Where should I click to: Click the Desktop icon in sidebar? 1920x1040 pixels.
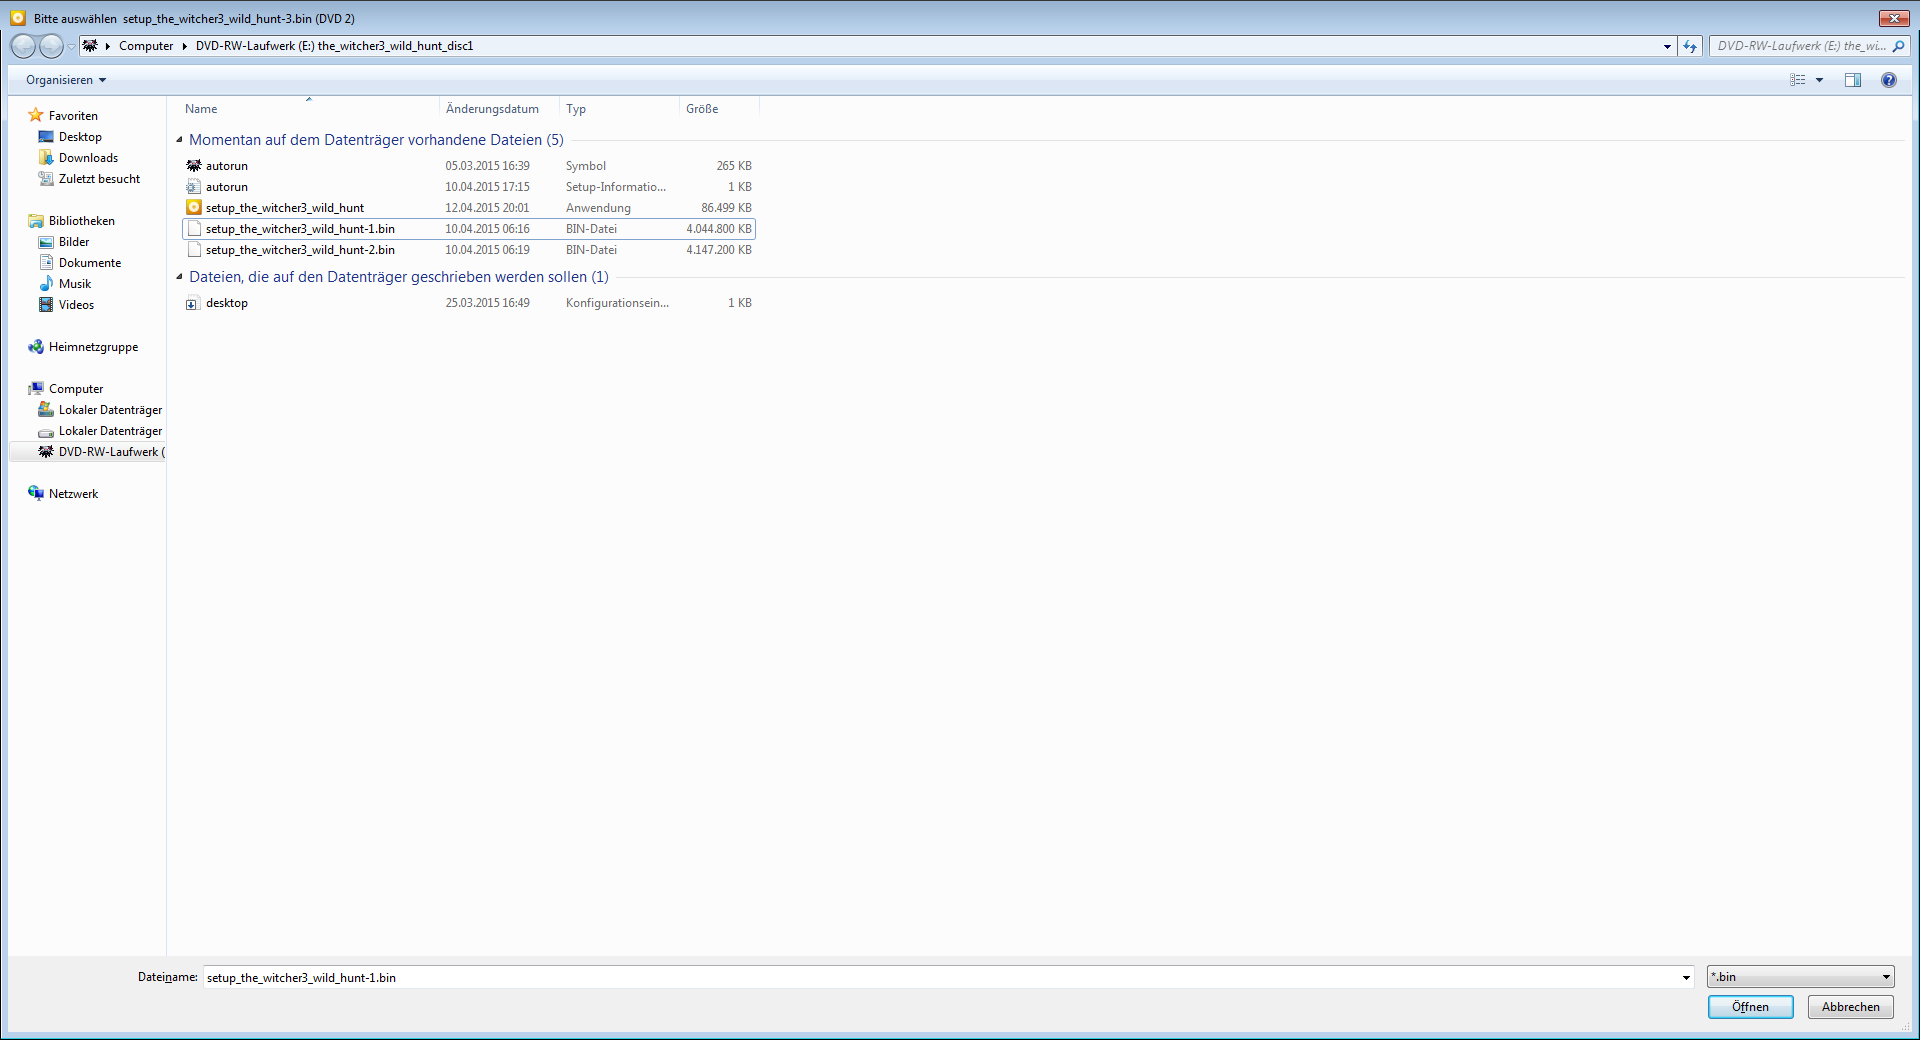click(x=46, y=137)
